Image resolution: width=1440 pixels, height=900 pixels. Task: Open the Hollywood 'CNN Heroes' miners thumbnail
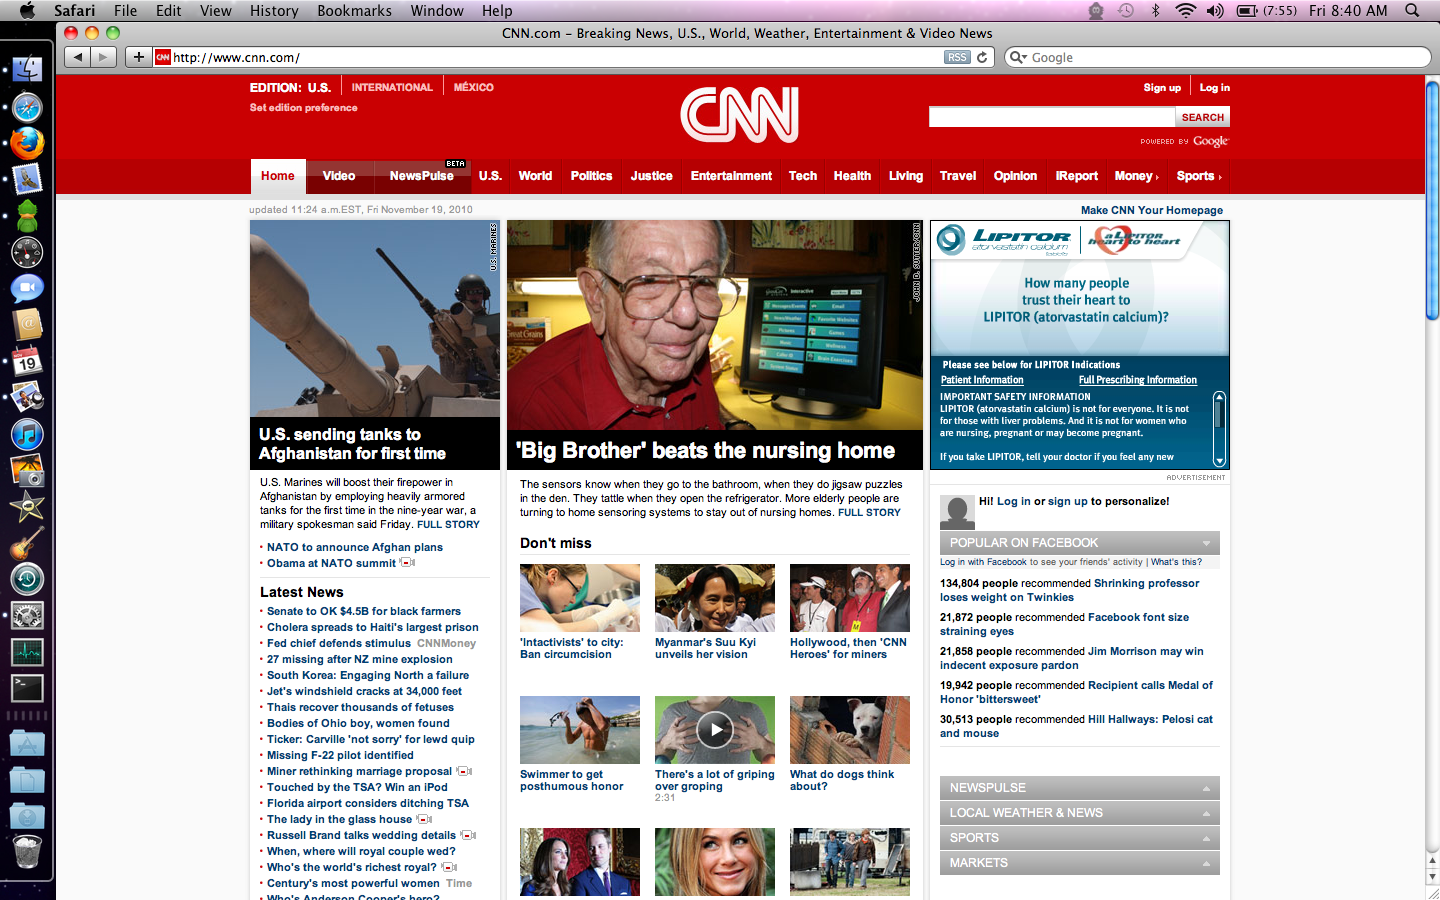pyautogui.click(x=850, y=598)
